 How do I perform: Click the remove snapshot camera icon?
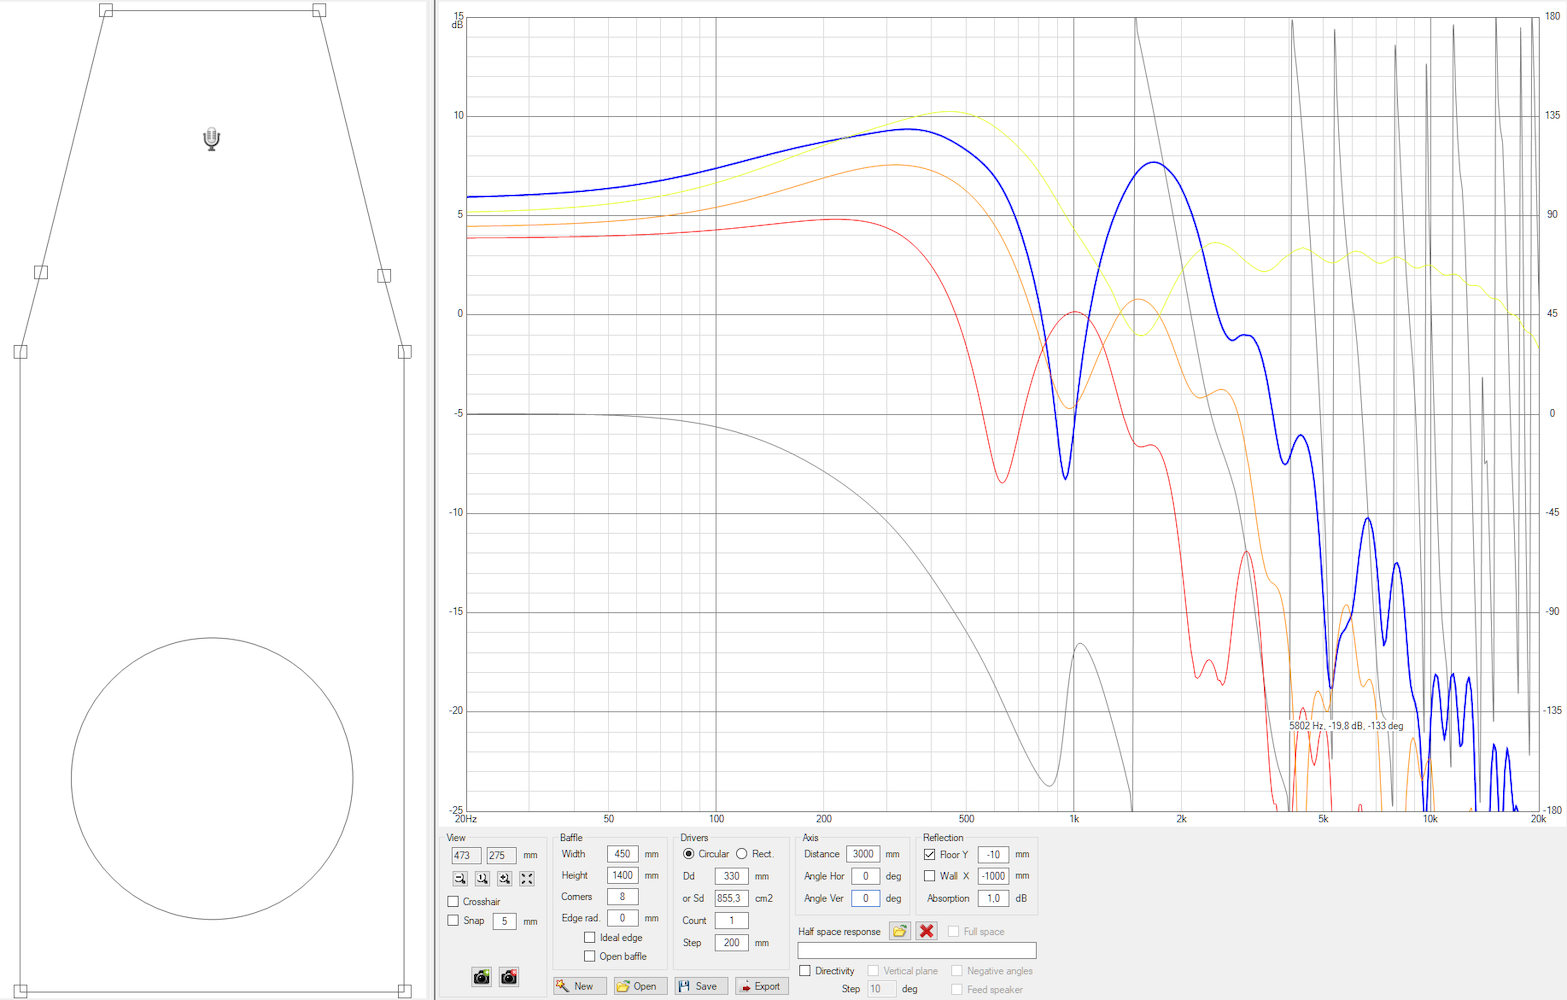coord(509,977)
